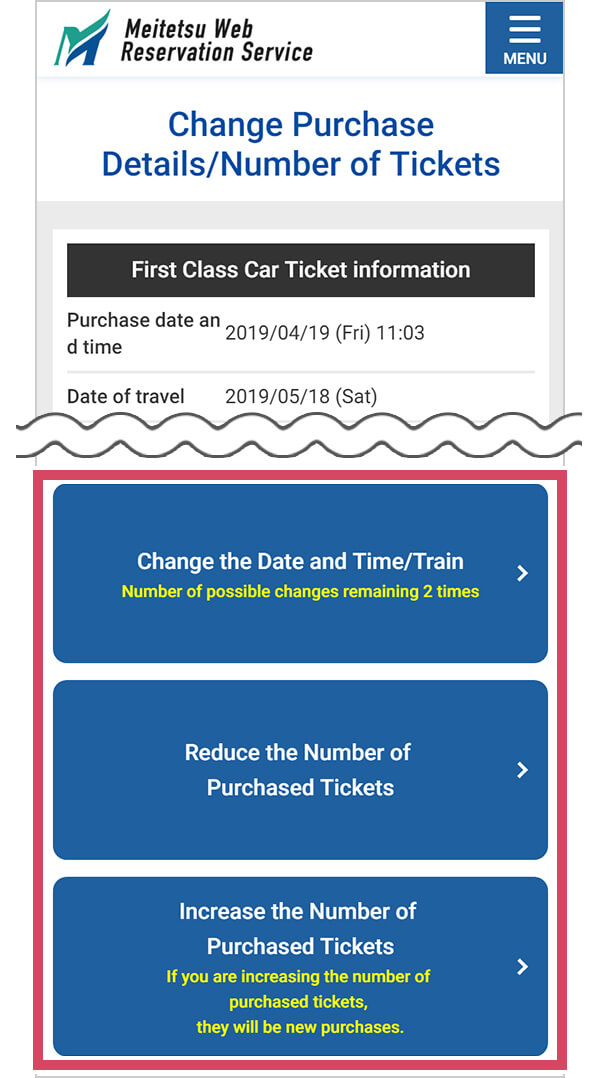Click the yellow remaining changes notice text
Image resolution: width=600 pixels, height=1078 pixels.
[300, 591]
